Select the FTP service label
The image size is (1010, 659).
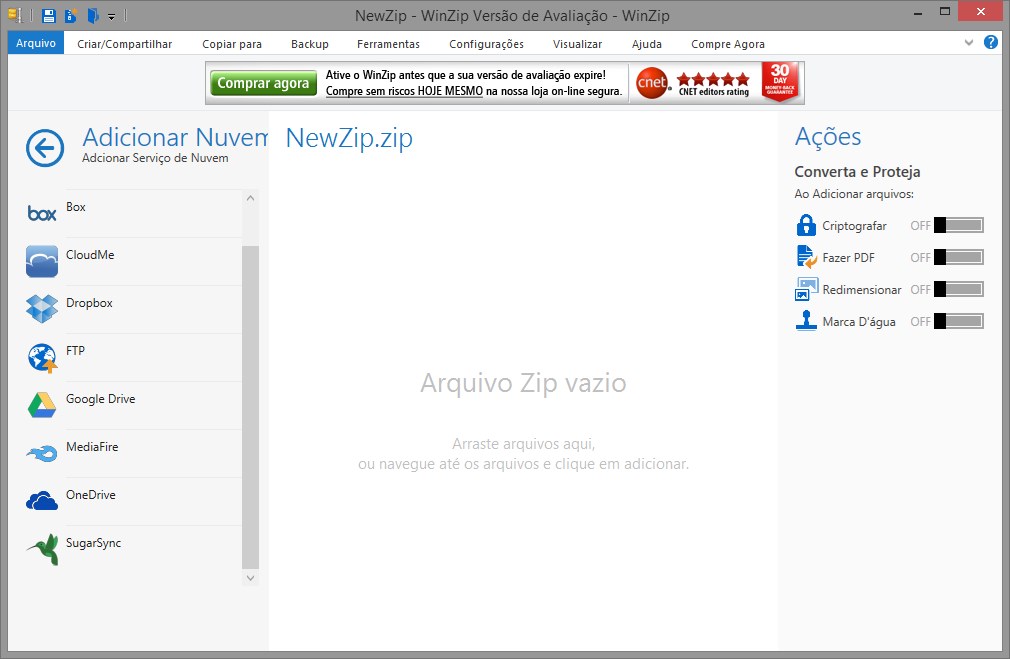point(75,350)
